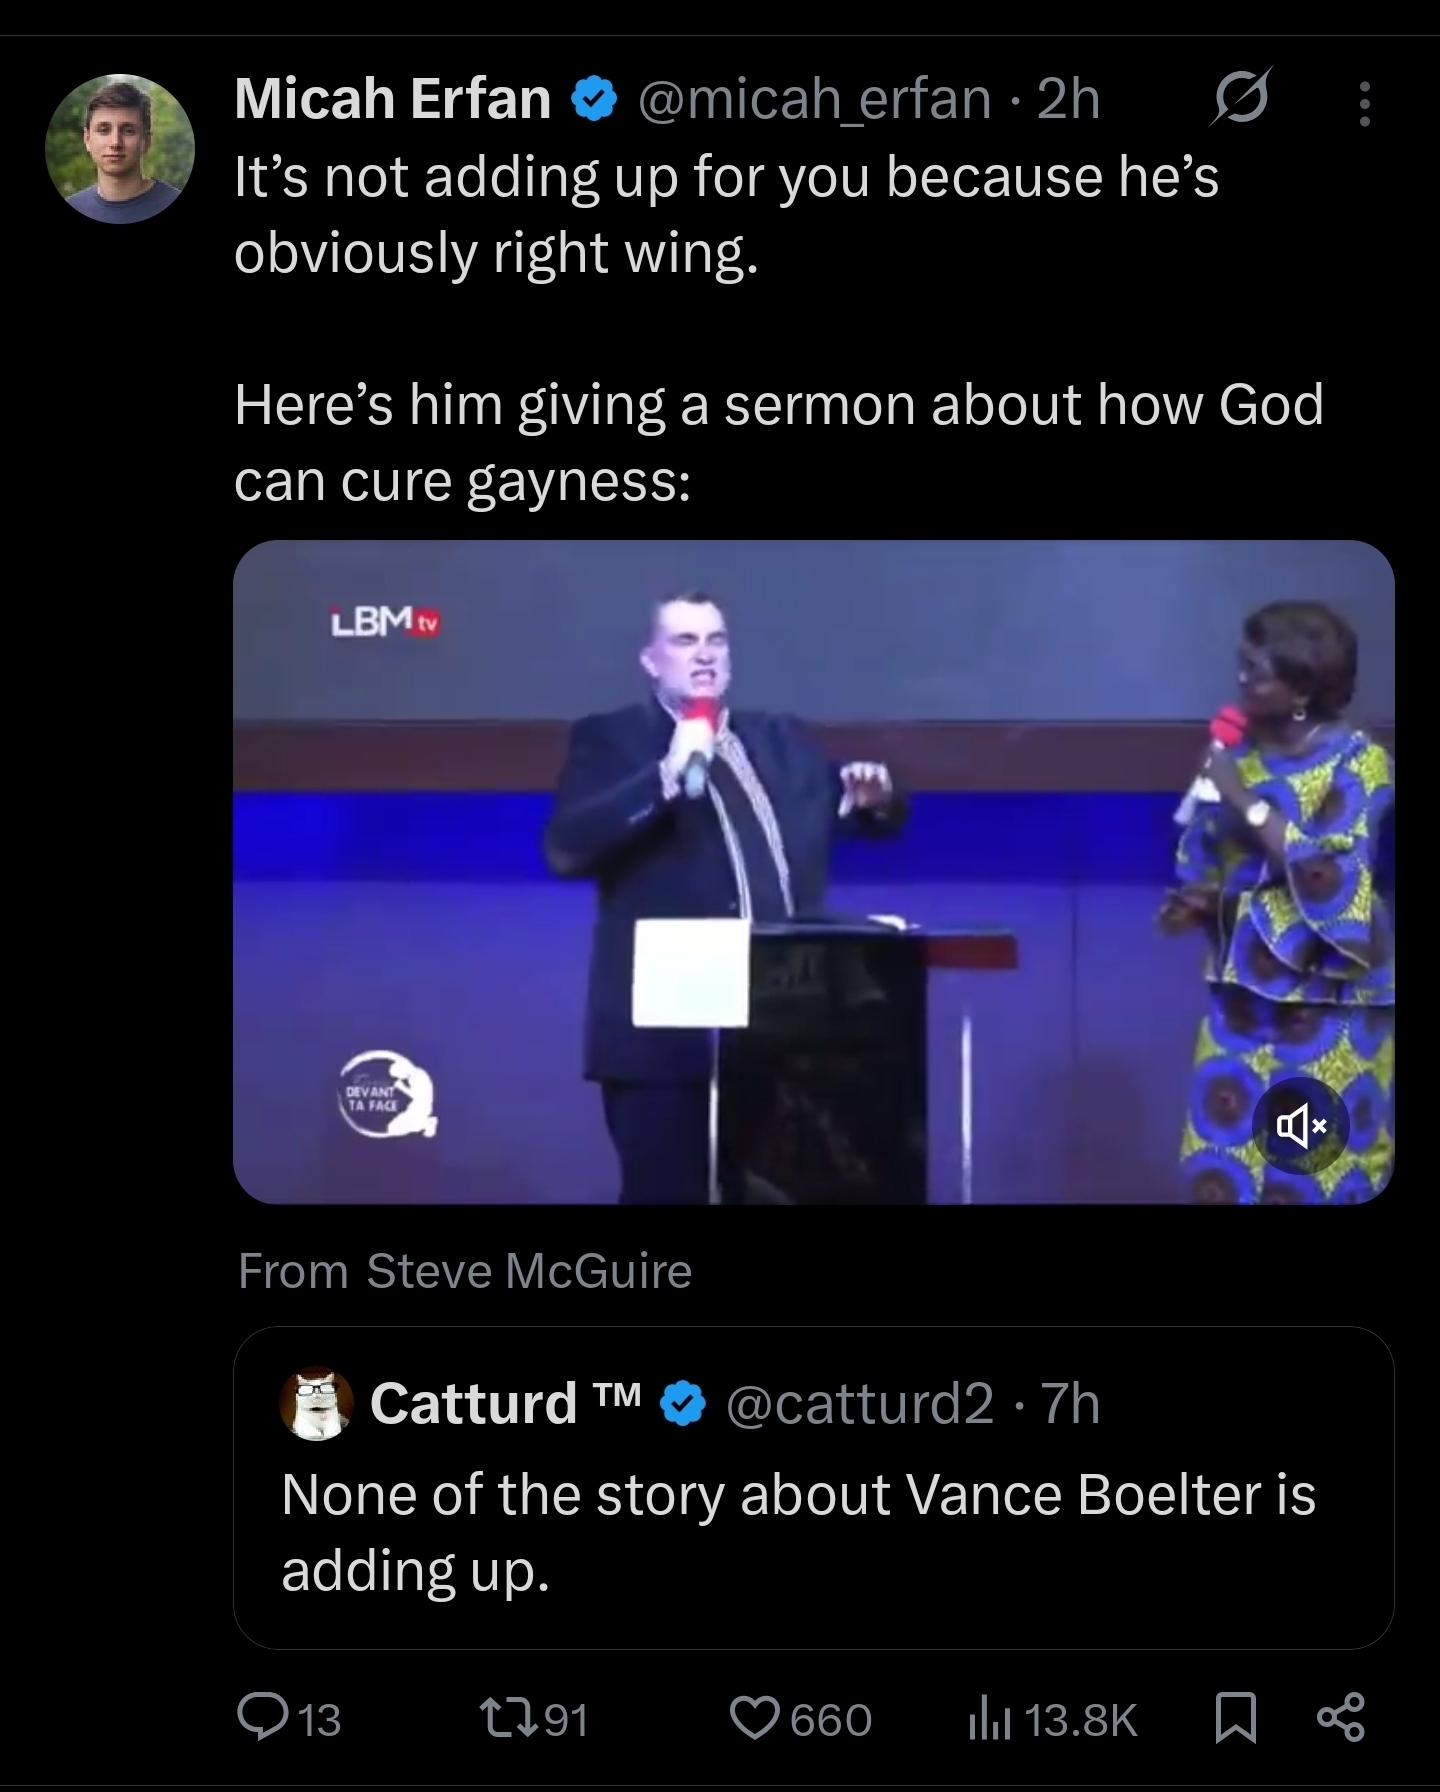Click the Micah Erfan display name
Image resolution: width=1440 pixels, height=1792 pixels.
click(x=392, y=99)
